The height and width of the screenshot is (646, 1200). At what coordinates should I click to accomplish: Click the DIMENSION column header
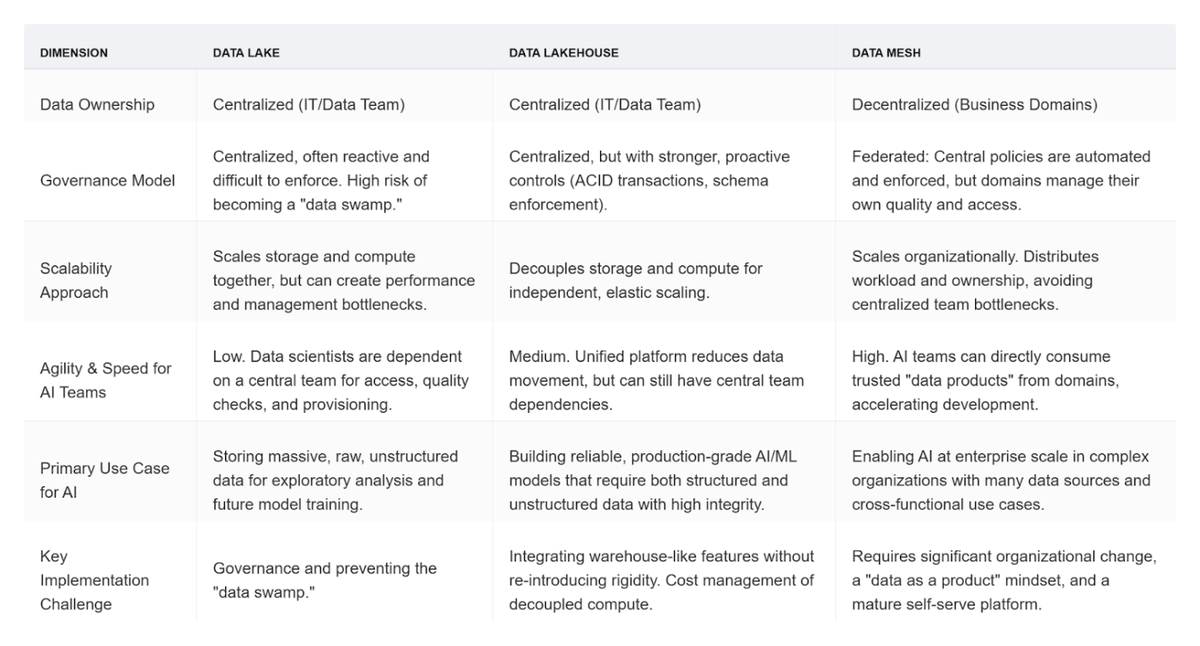pos(74,52)
